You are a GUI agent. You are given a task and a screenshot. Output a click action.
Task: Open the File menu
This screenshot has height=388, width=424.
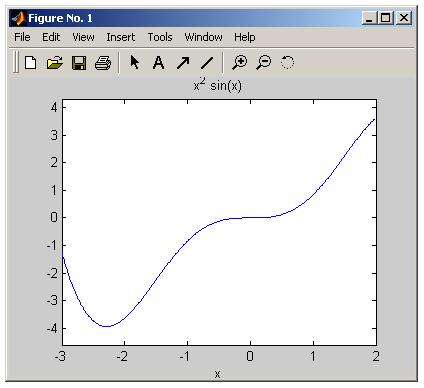22,37
